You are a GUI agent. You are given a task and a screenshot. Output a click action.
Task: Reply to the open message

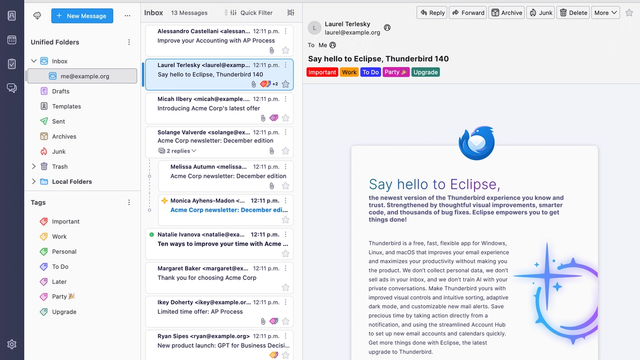pyautogui.click(x=432, y=13)
